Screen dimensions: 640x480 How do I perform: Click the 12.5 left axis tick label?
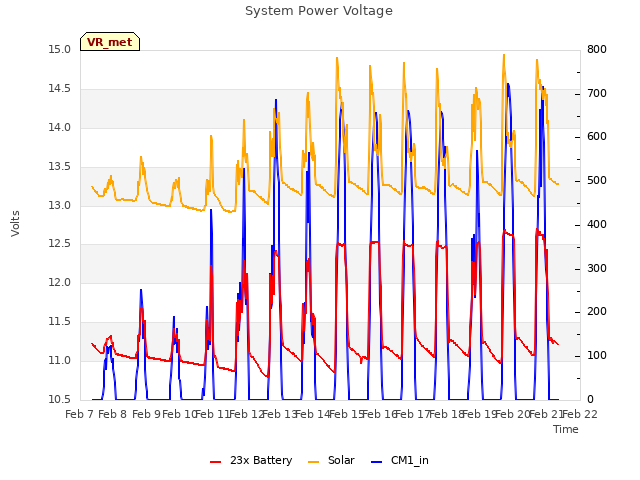pyautogui.click(x=60, y=244)
